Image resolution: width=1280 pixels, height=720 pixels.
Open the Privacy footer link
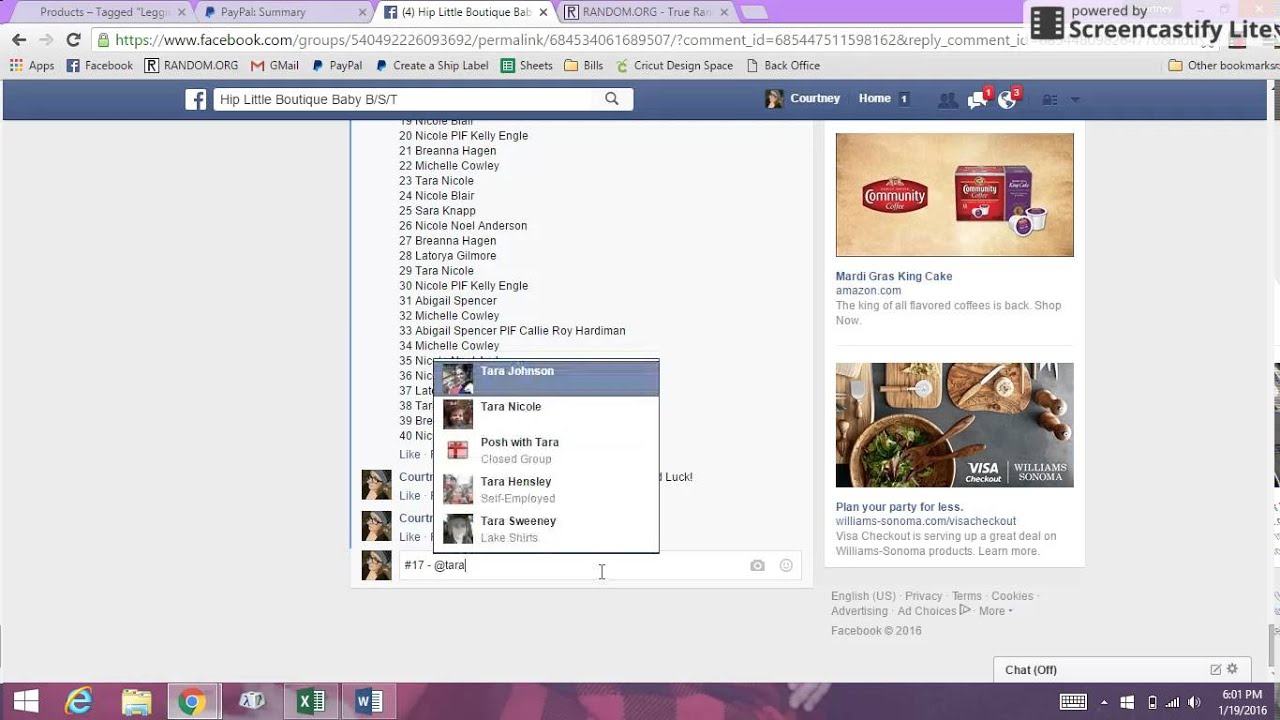[x=923, y=596]
